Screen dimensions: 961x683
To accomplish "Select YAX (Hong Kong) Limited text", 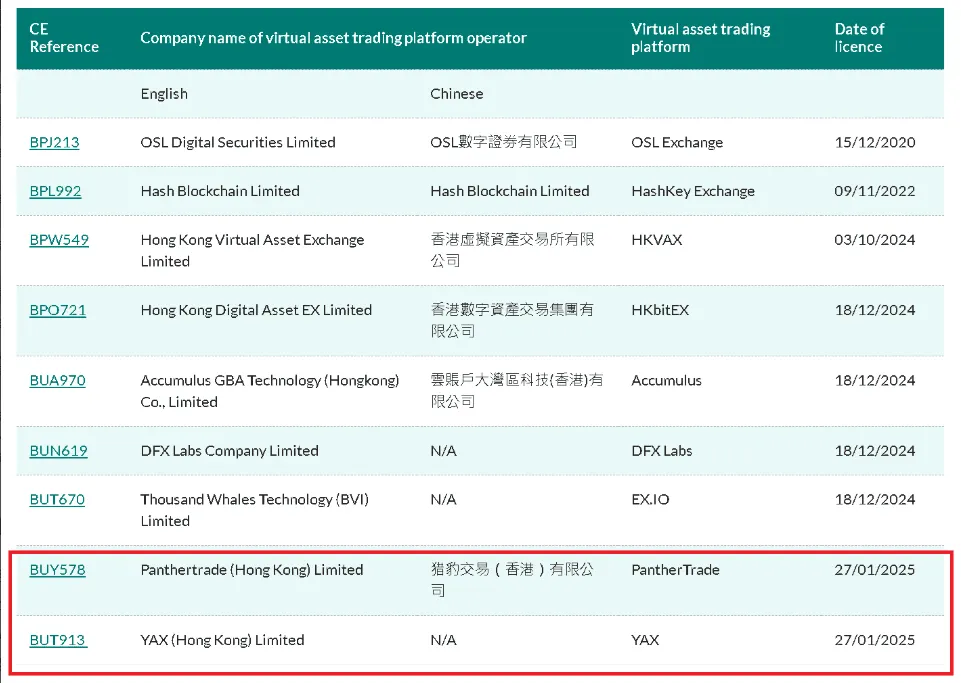I will click(x=222, y=640).
